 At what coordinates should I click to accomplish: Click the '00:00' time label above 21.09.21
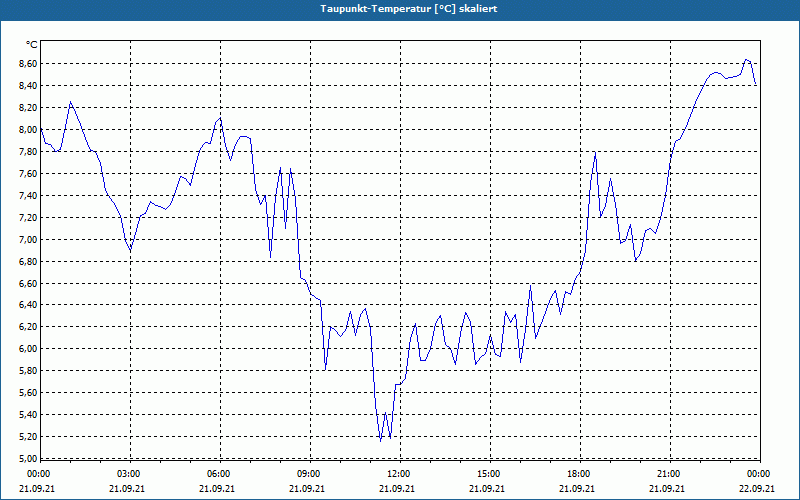coord(37,474)
